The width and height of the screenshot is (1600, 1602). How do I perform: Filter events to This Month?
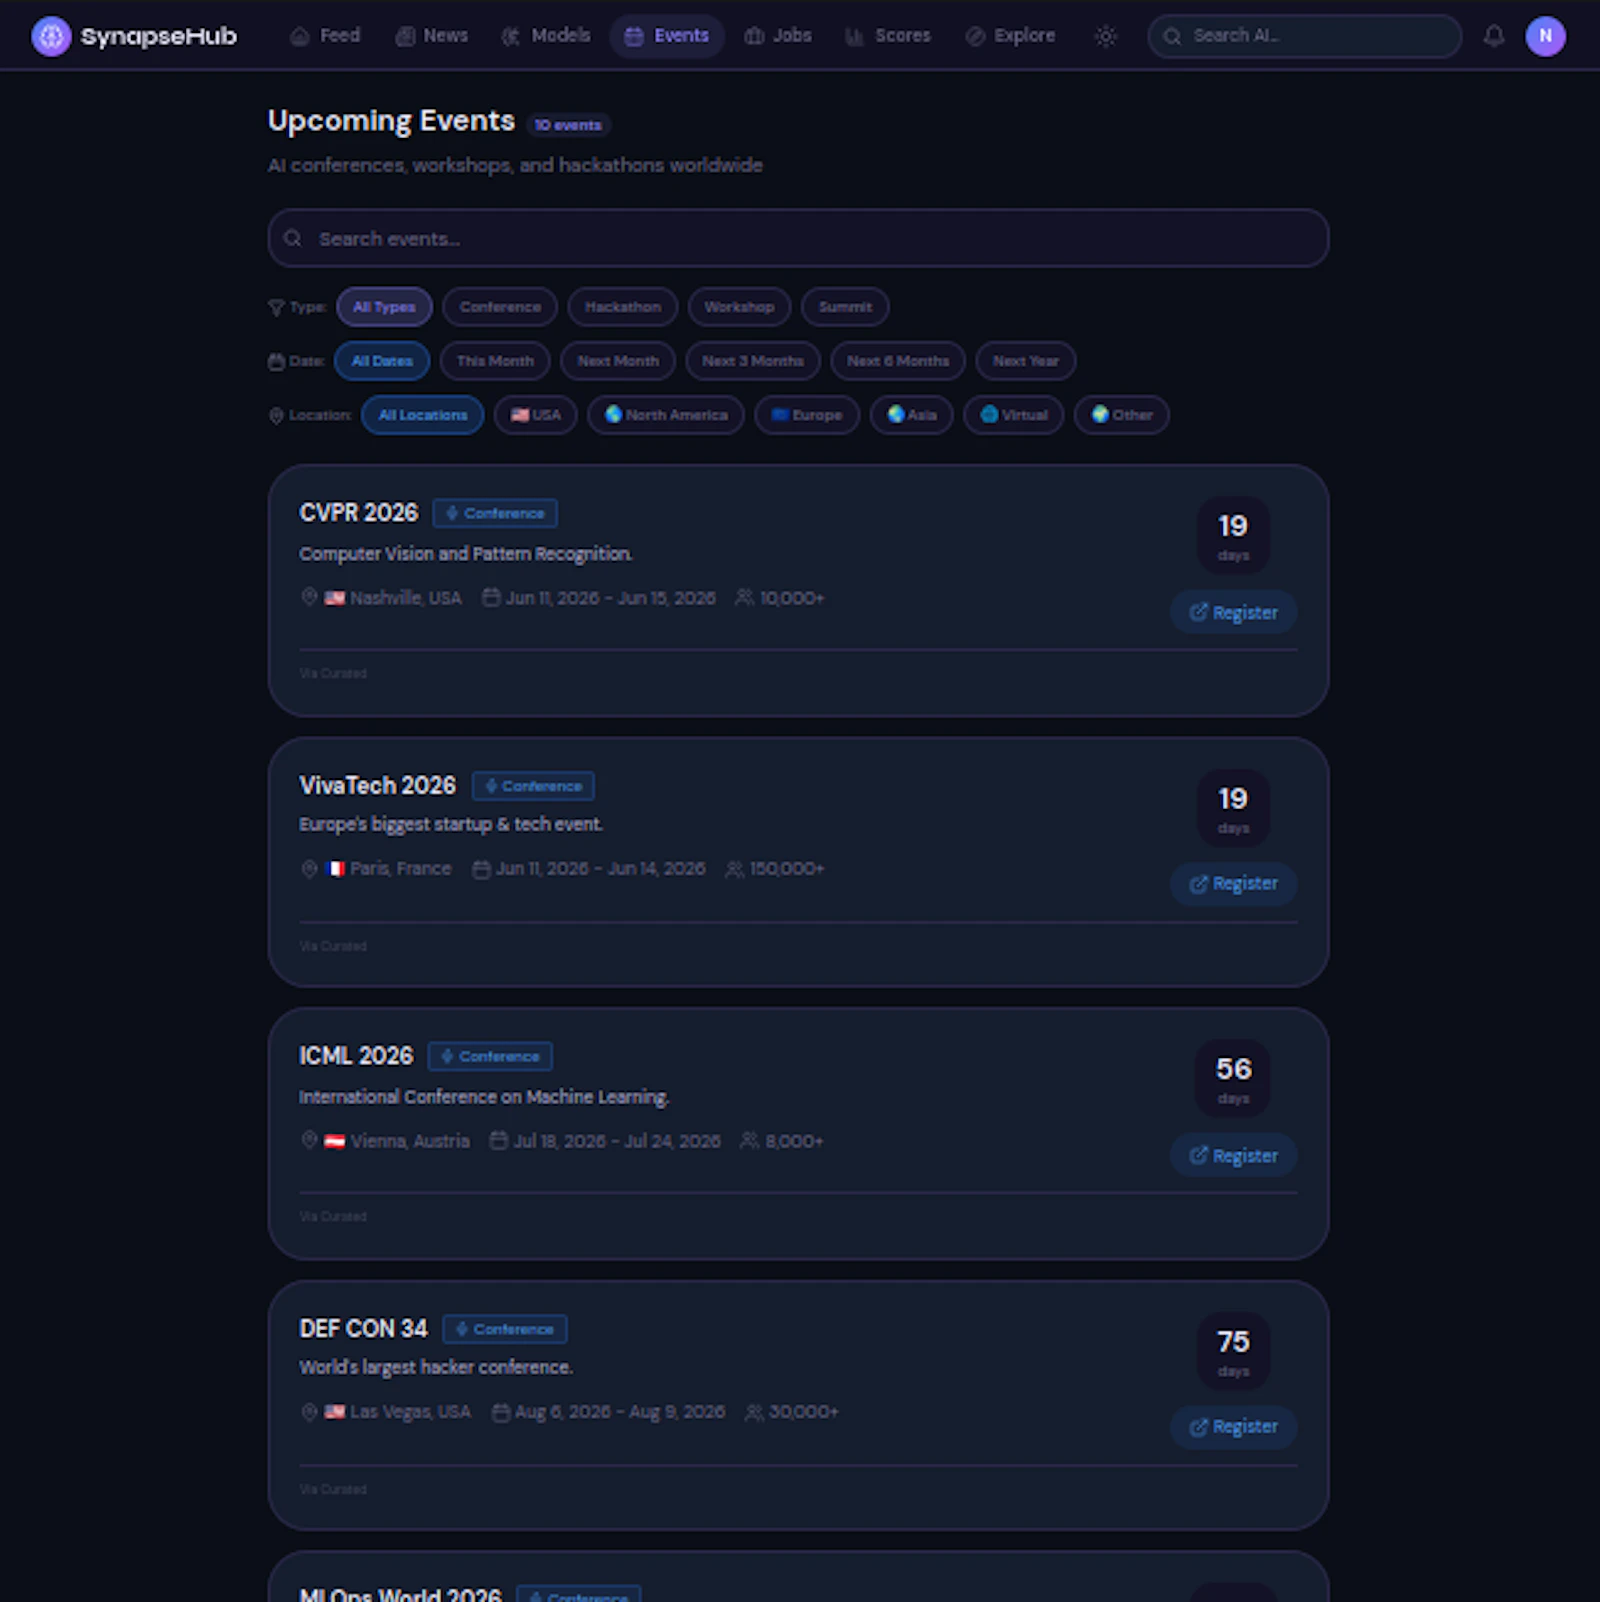(x=495, y=361)
